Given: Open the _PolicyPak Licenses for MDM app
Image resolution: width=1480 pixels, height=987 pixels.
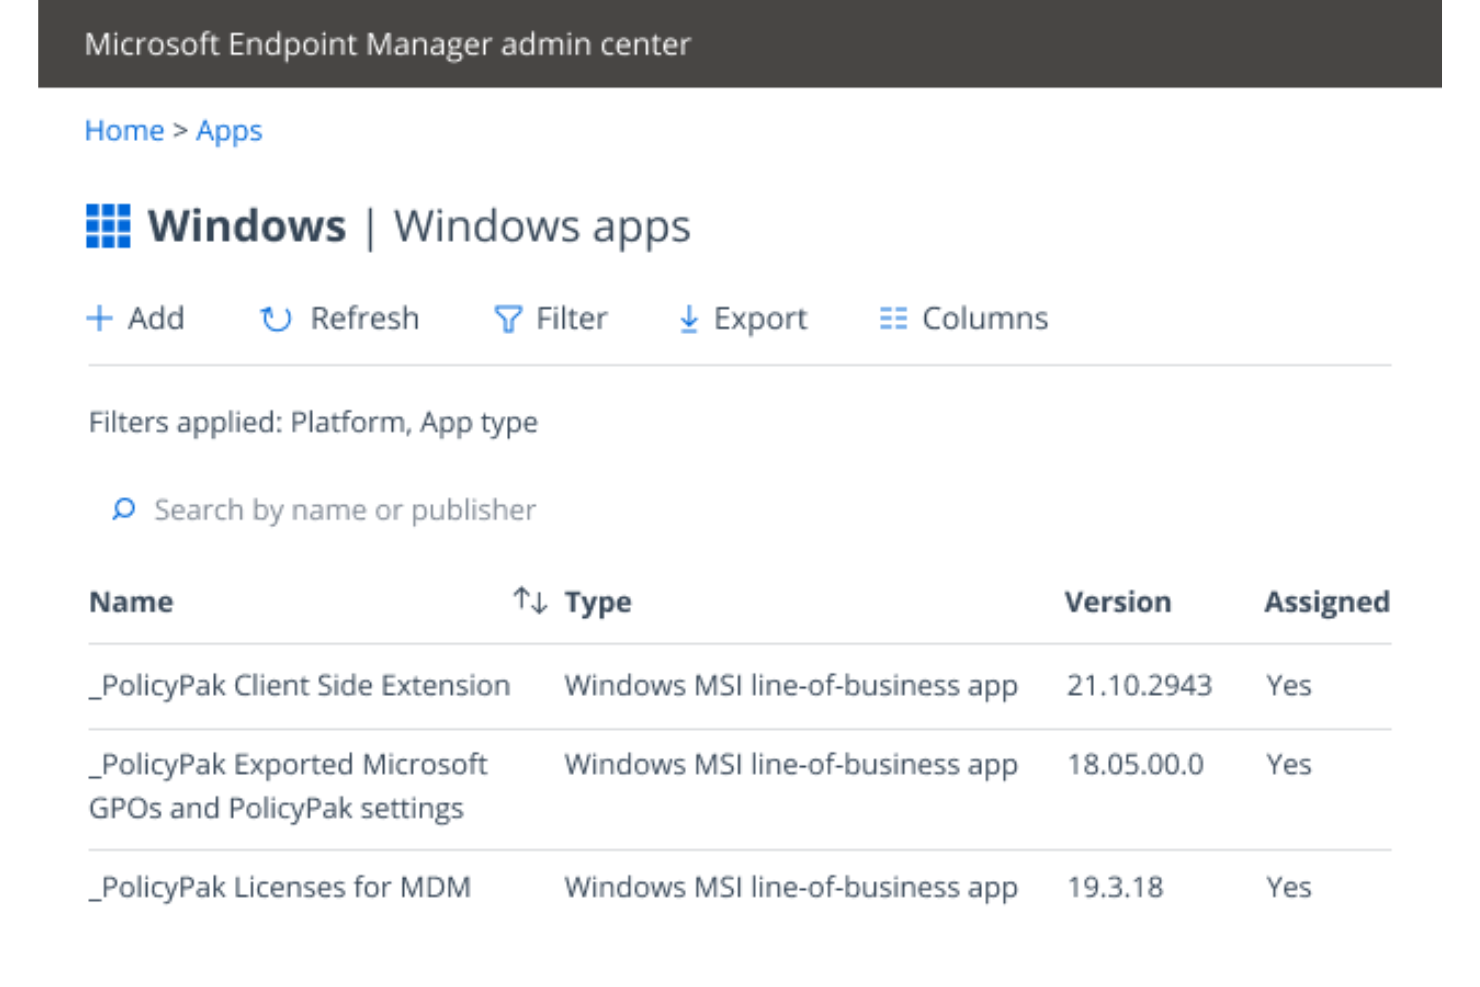Looking at the screenshot, I should click(x=280, y=886).
